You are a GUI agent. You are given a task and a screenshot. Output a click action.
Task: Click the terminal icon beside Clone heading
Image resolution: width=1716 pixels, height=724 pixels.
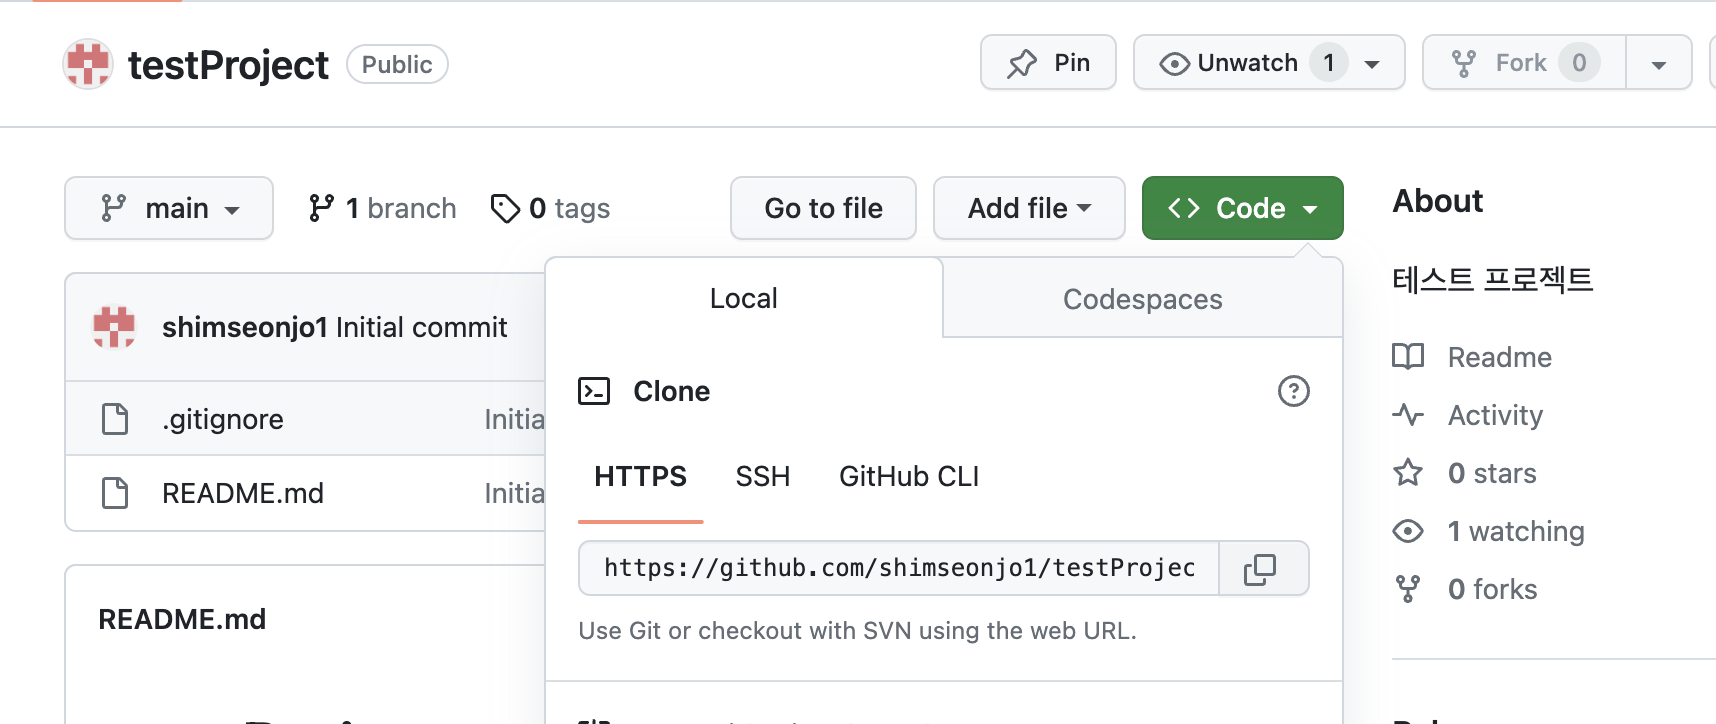click(x=595, y=392)
